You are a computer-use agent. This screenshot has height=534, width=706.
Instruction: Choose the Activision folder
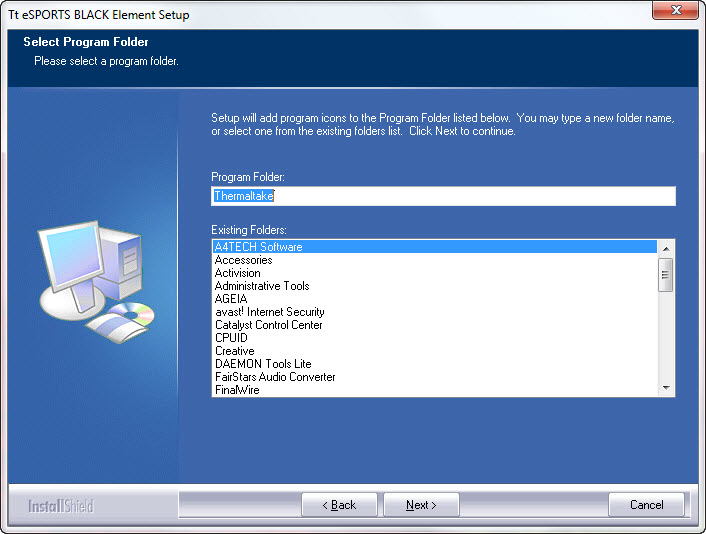[x=434, y=273]
